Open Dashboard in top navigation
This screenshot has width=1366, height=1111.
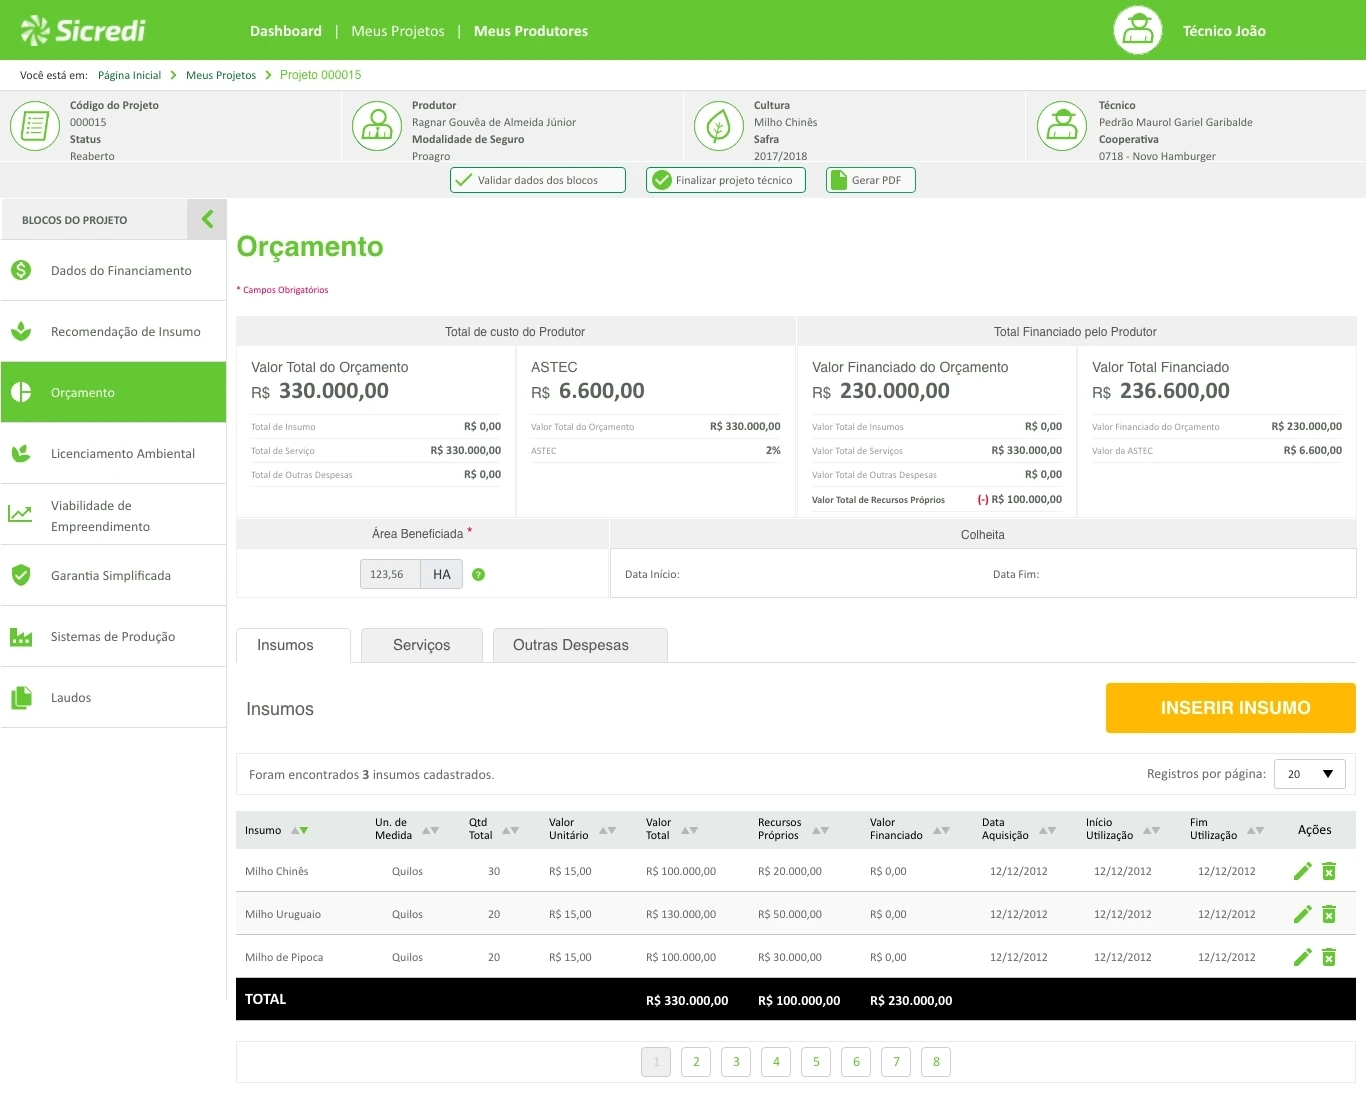286,31
